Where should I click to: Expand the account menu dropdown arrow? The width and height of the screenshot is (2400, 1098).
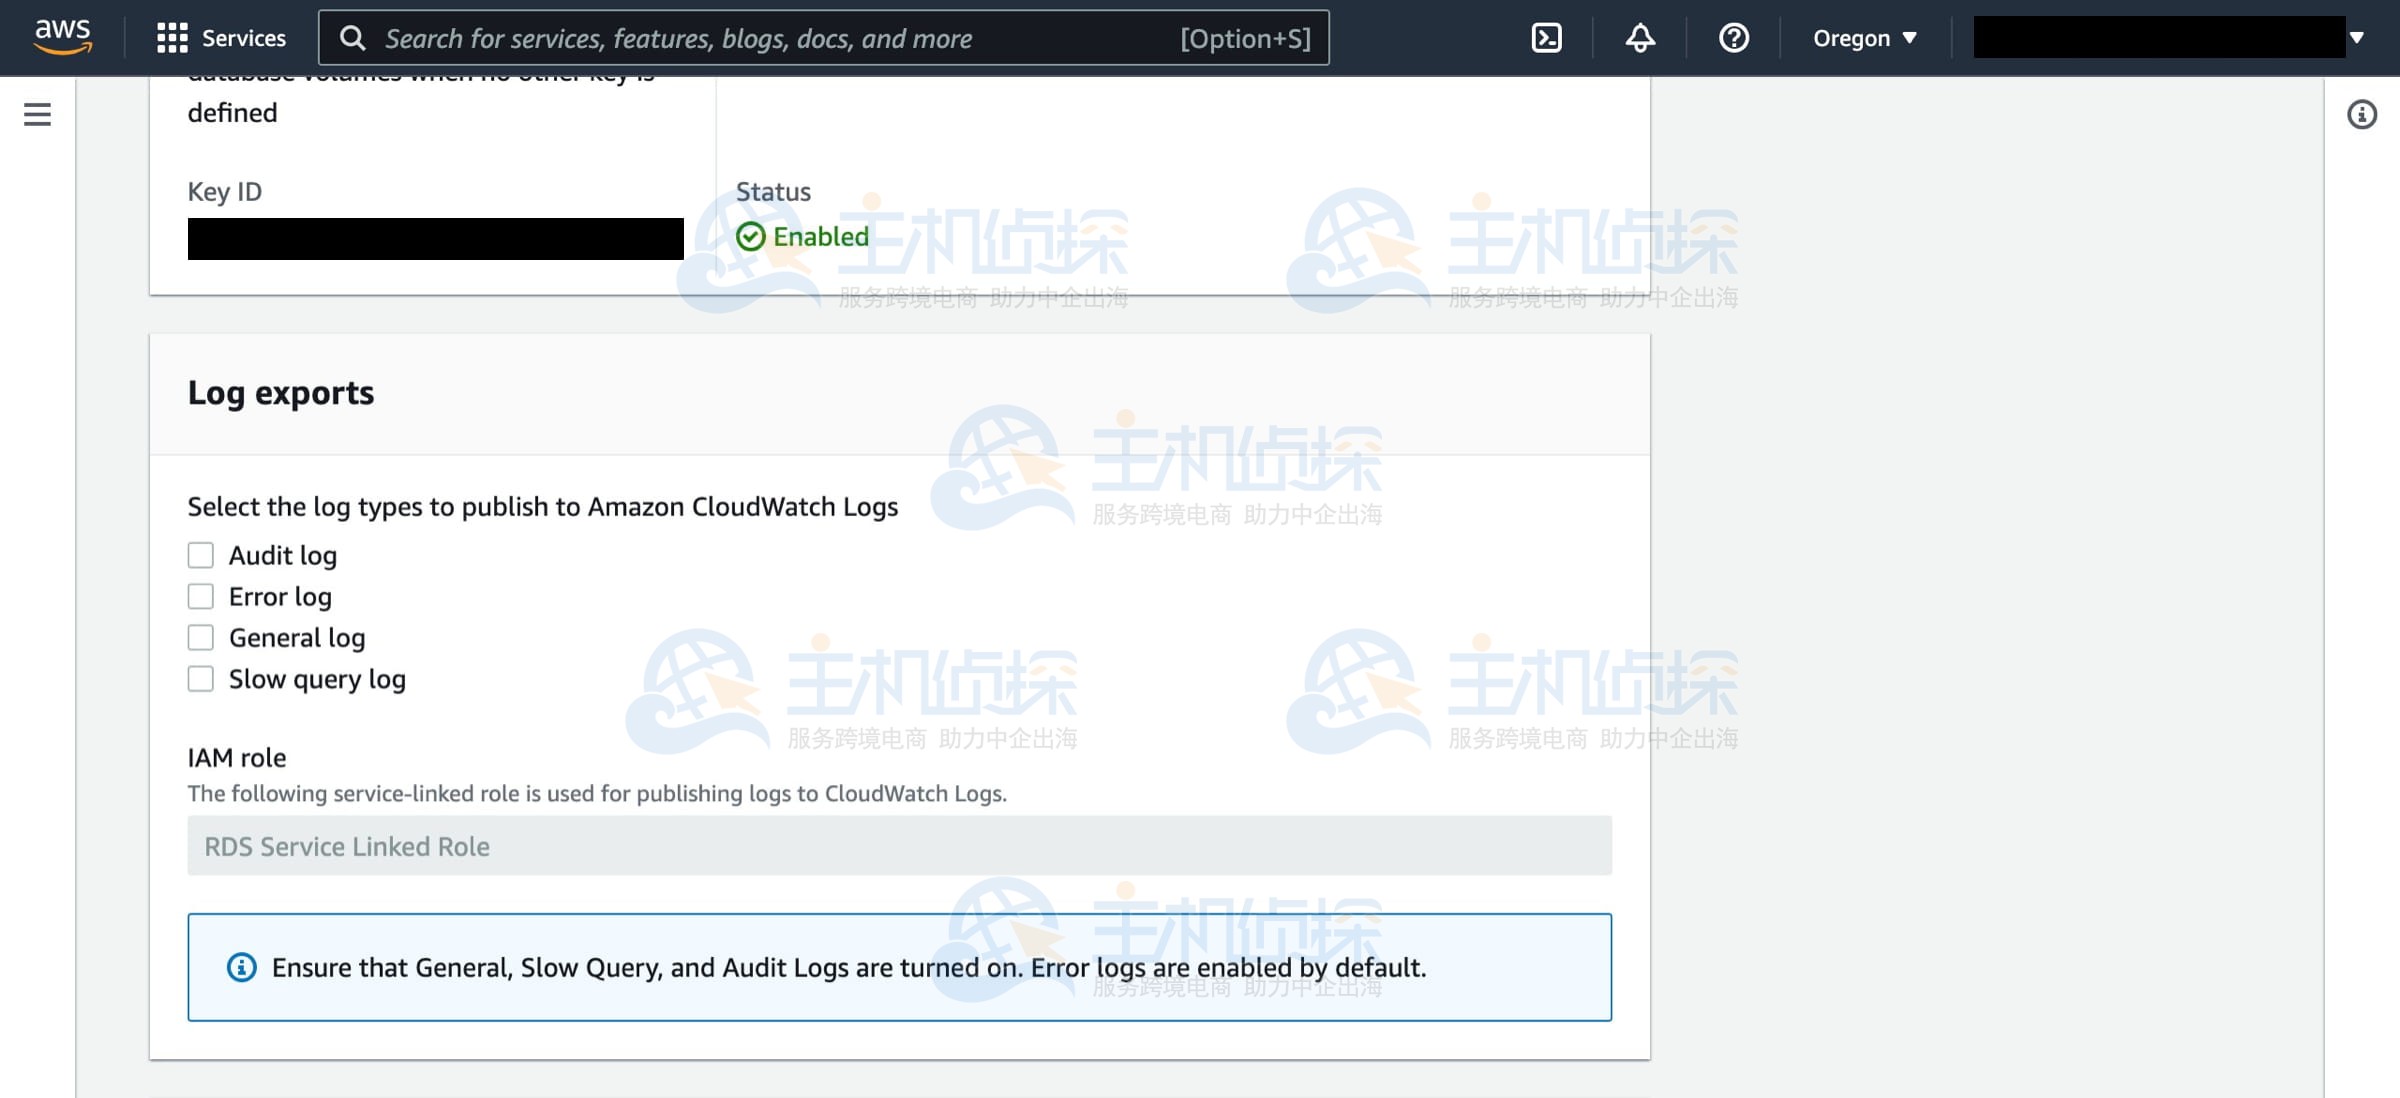click(x=2357, y=38)
